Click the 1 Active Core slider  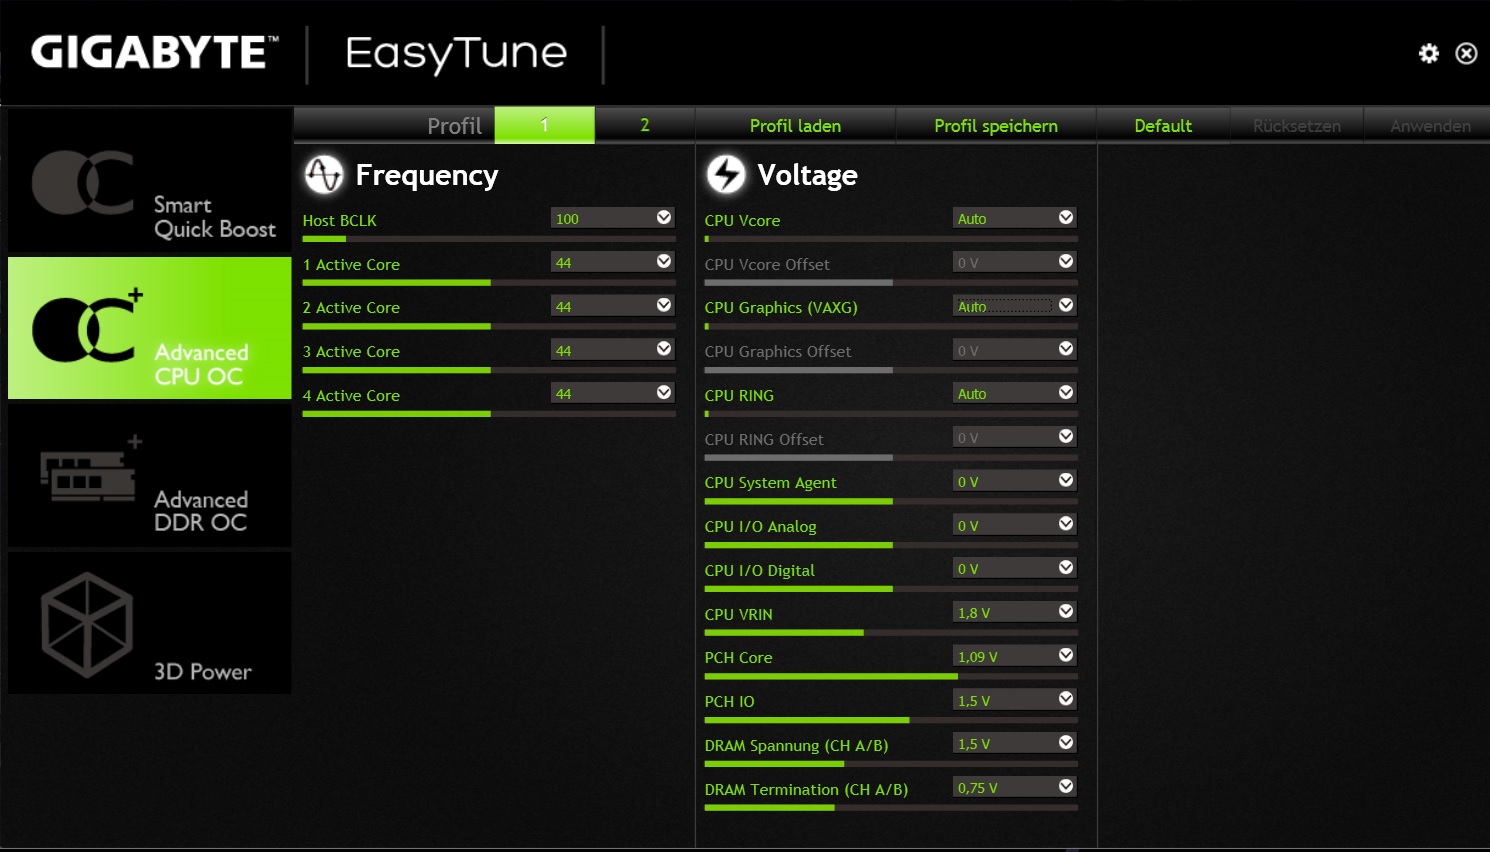click(489, 283)
